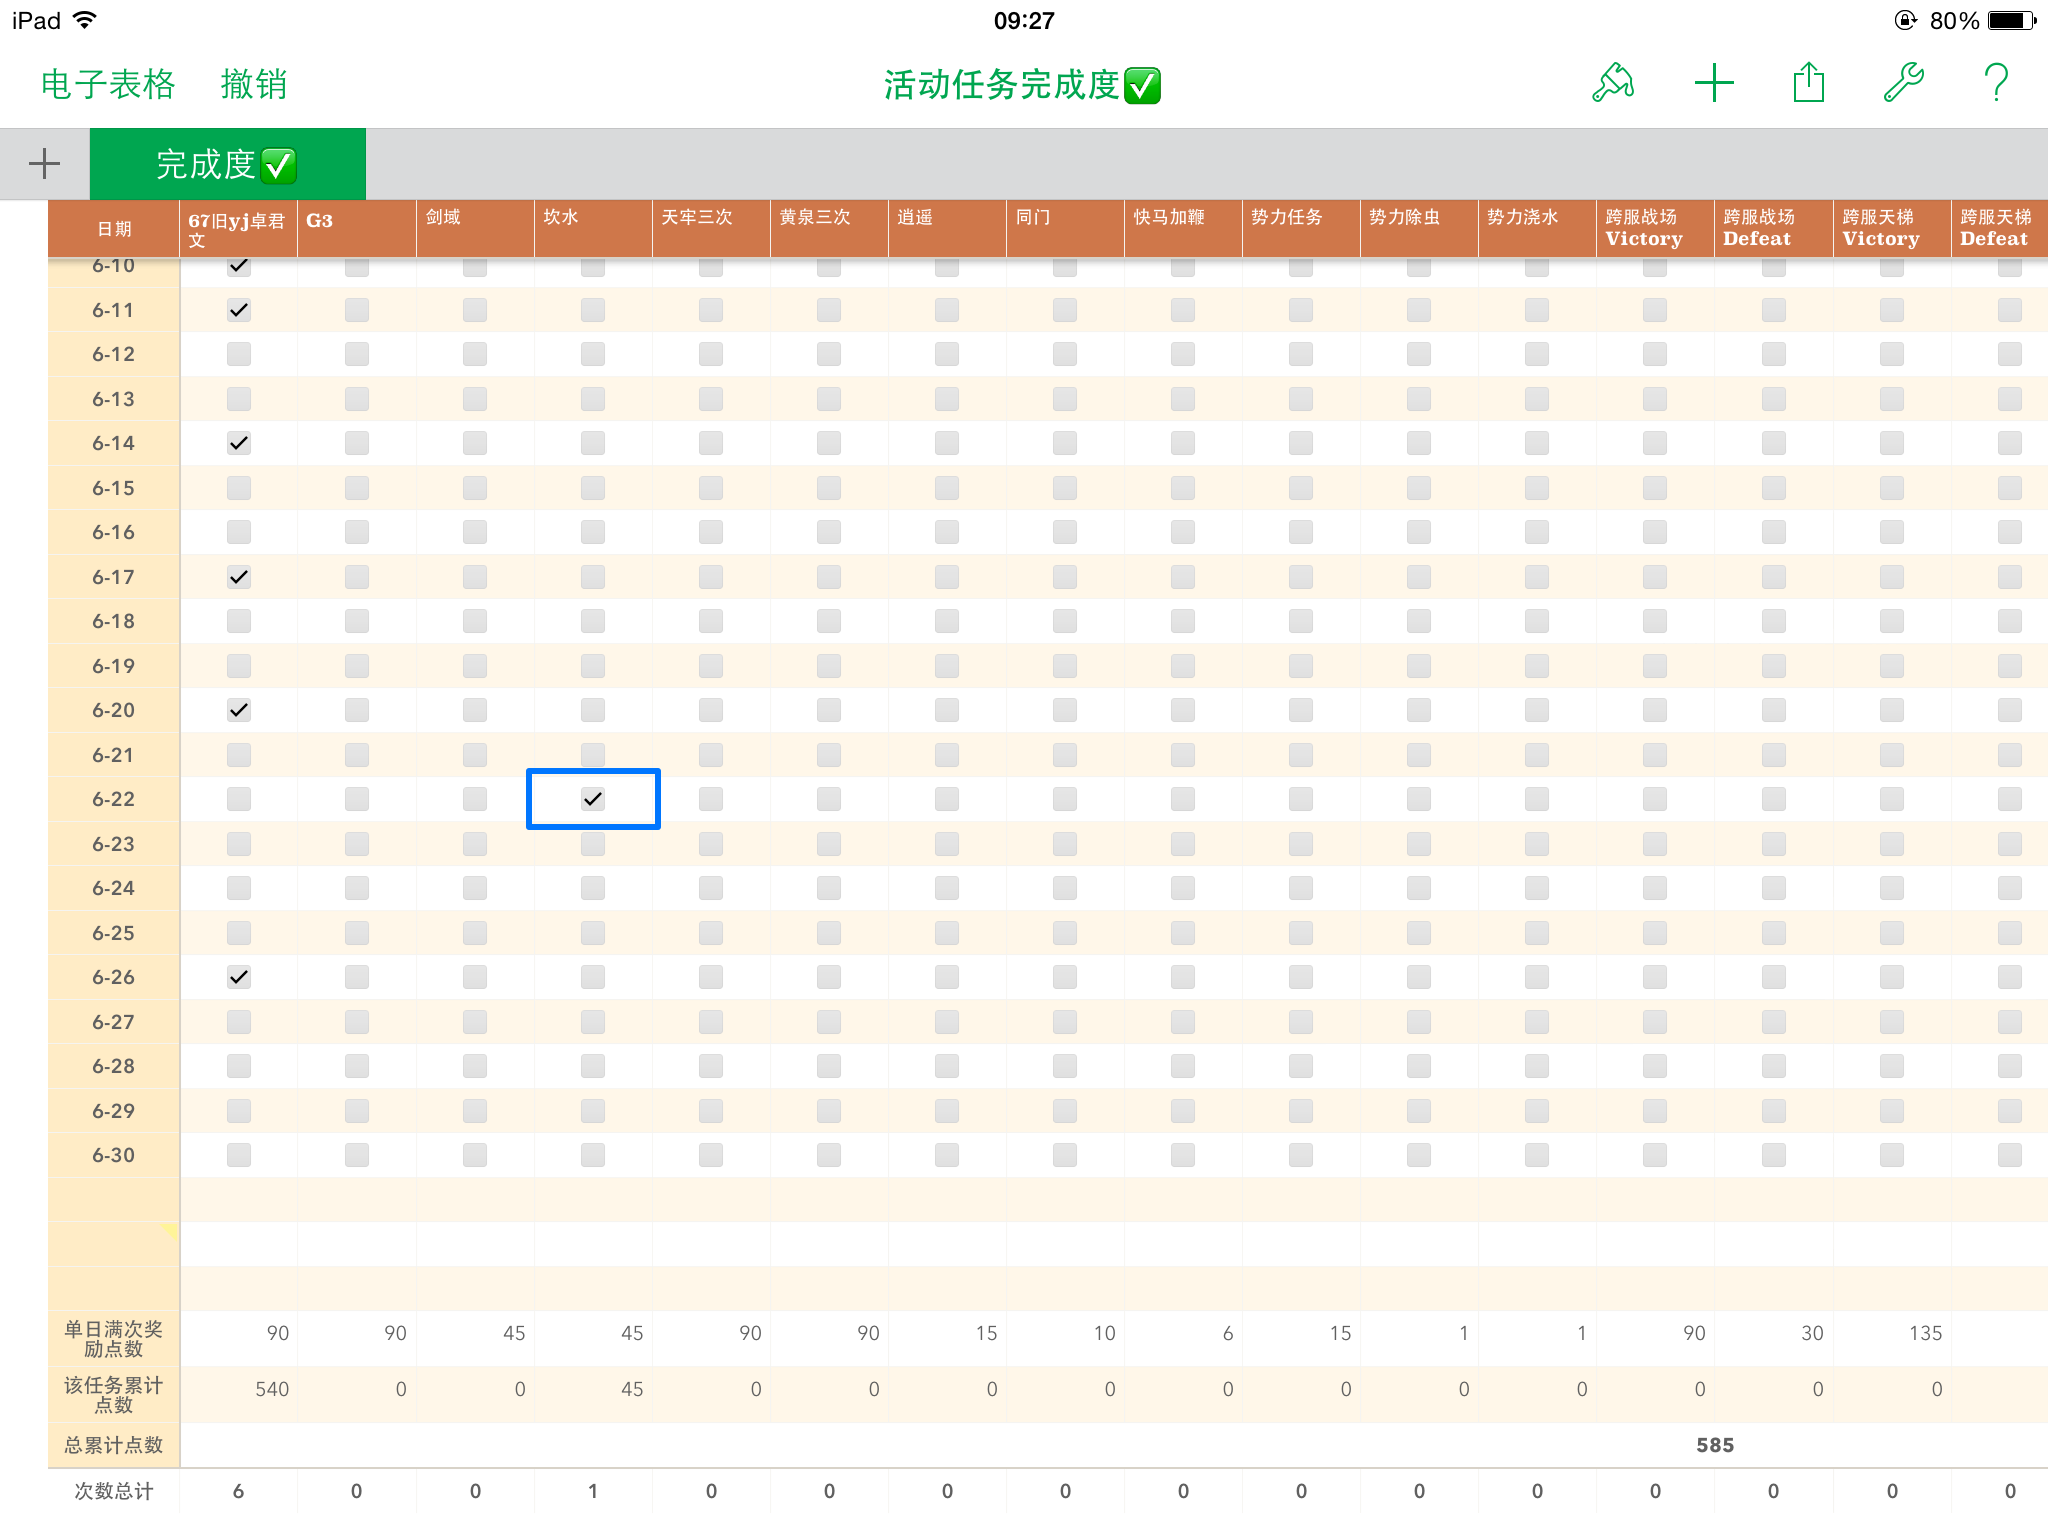Screen dimensions: 2048x1536
Task: Check 6-13 box in 同门 column
Action: coord(1065,399)
